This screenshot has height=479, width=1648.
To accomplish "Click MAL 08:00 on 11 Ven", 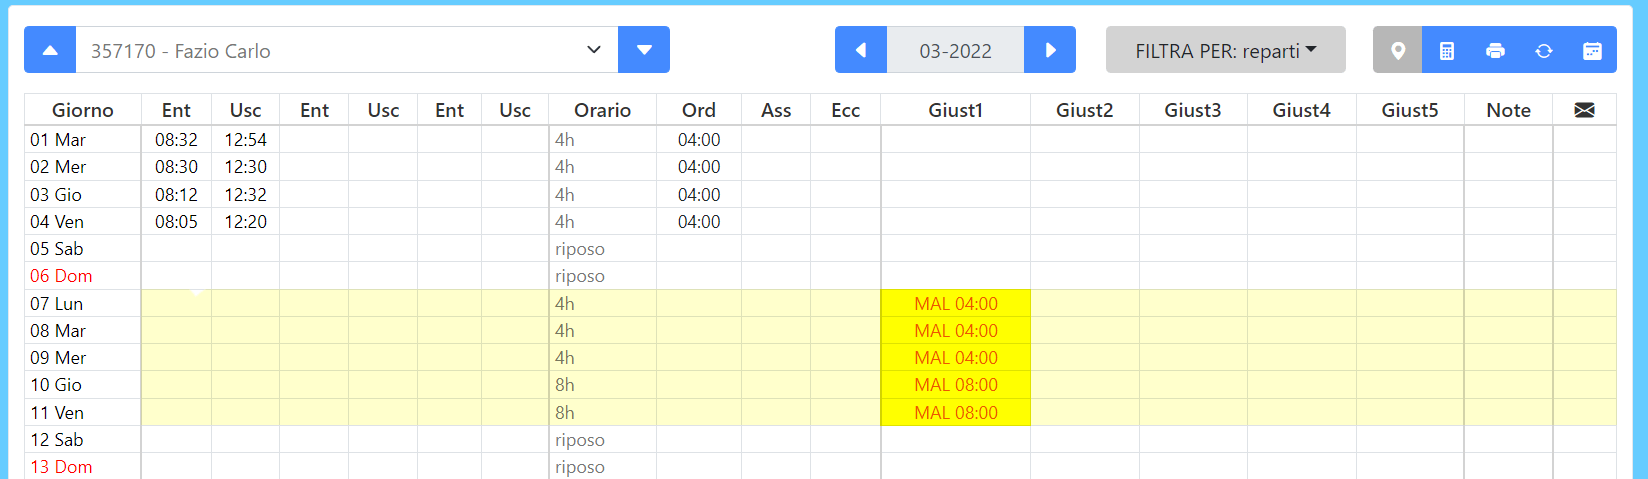I will pyautogui.click(x=955, y=412).
